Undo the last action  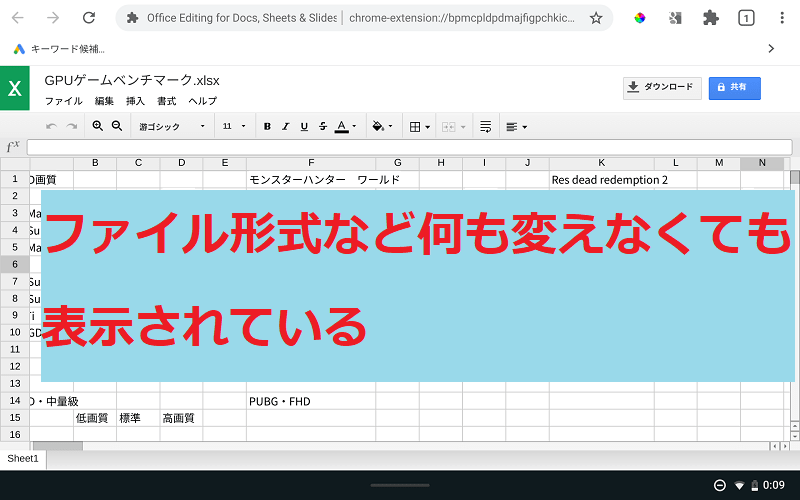pos(51,127)
